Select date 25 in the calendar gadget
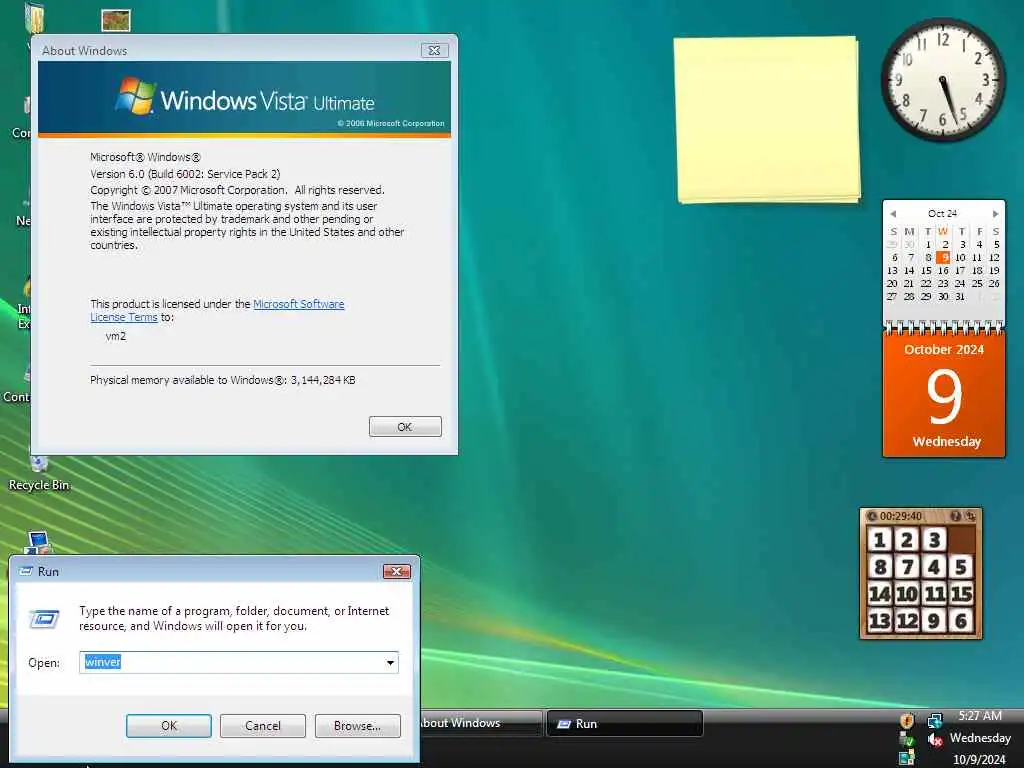1024x768 pixels. 977,283
